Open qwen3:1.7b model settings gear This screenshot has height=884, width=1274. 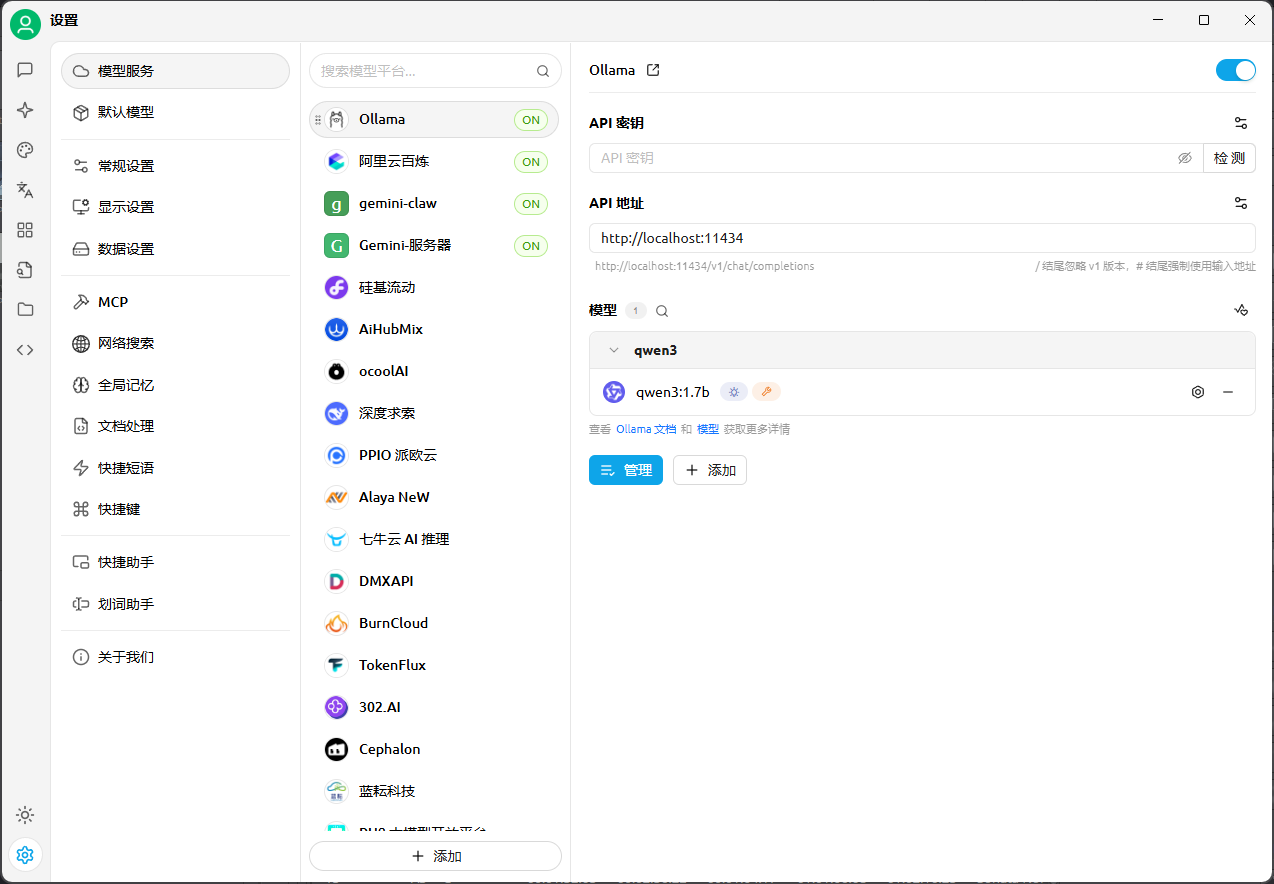point(1198,392)
